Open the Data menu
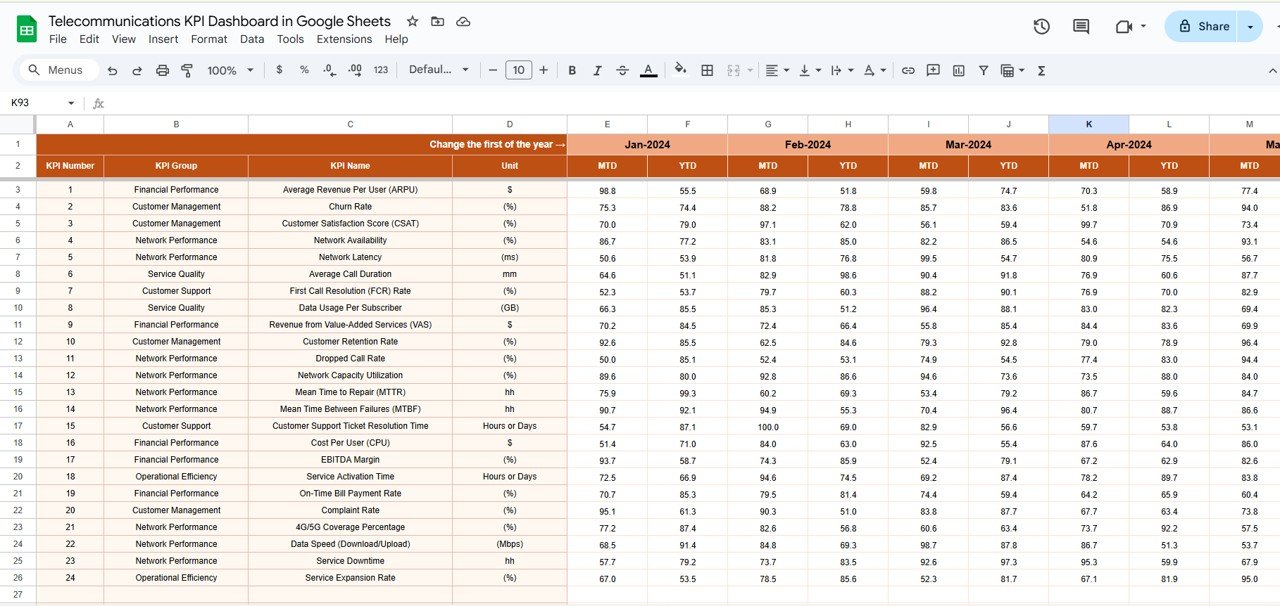This screenshot has height=606, width=1280. click(252, 39)
